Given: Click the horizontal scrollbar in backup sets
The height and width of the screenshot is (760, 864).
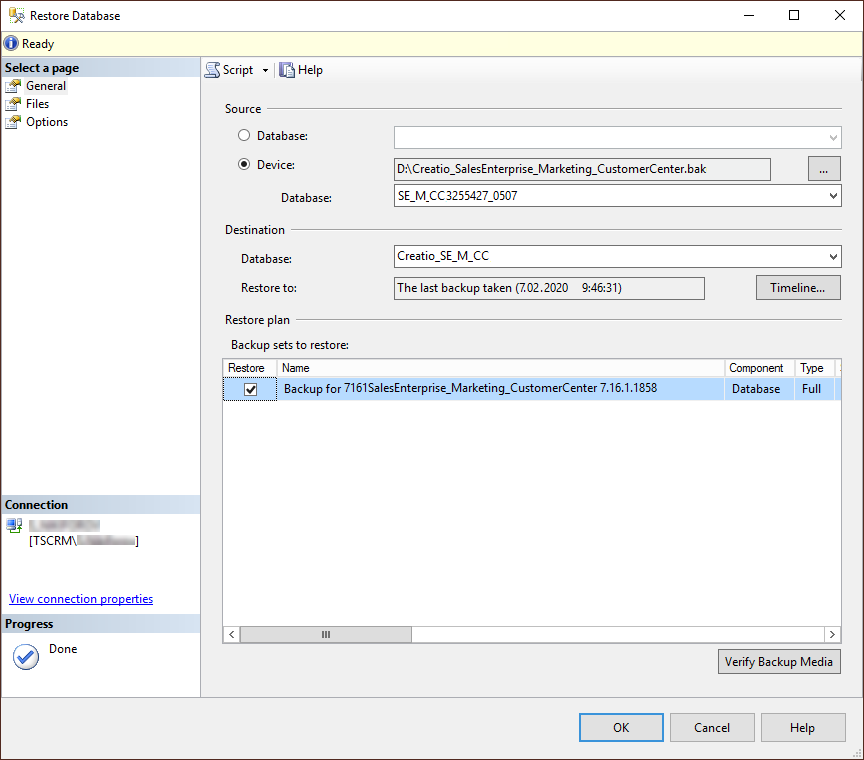Looking at the screenshot, I should (326, 635).
